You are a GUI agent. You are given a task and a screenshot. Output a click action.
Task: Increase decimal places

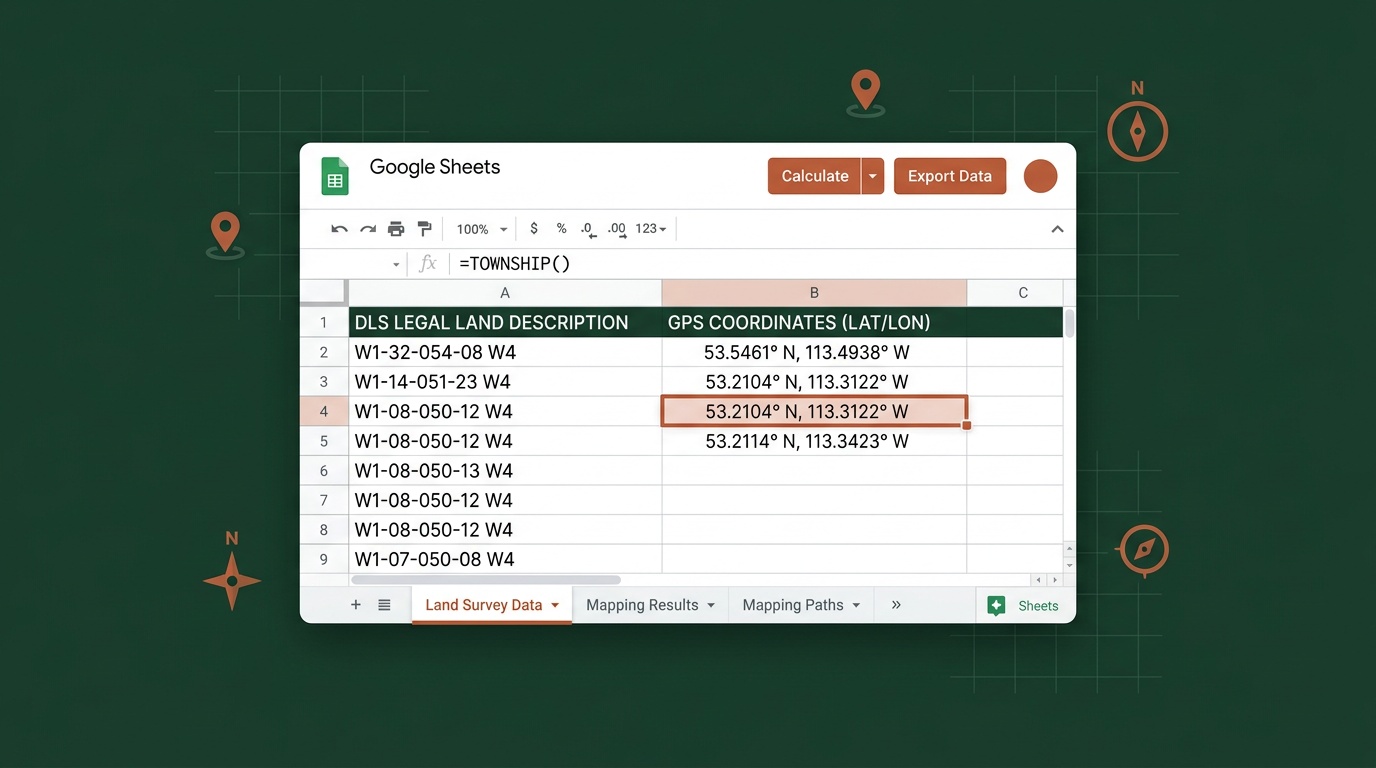click(x=616, y=228)
